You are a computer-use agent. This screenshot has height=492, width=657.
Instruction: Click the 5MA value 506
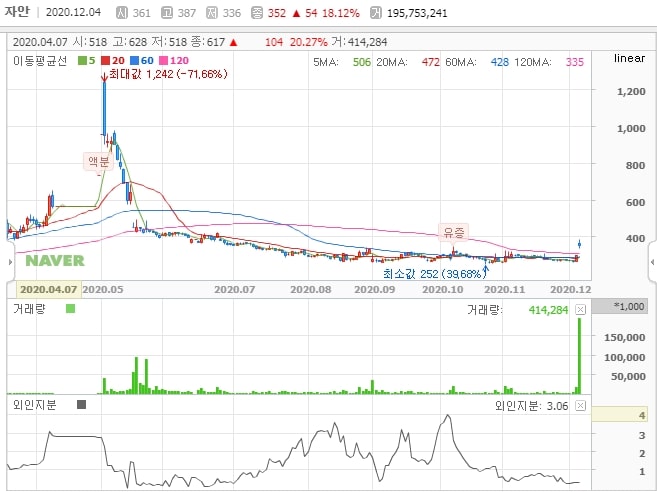click(x=362, y=62)
